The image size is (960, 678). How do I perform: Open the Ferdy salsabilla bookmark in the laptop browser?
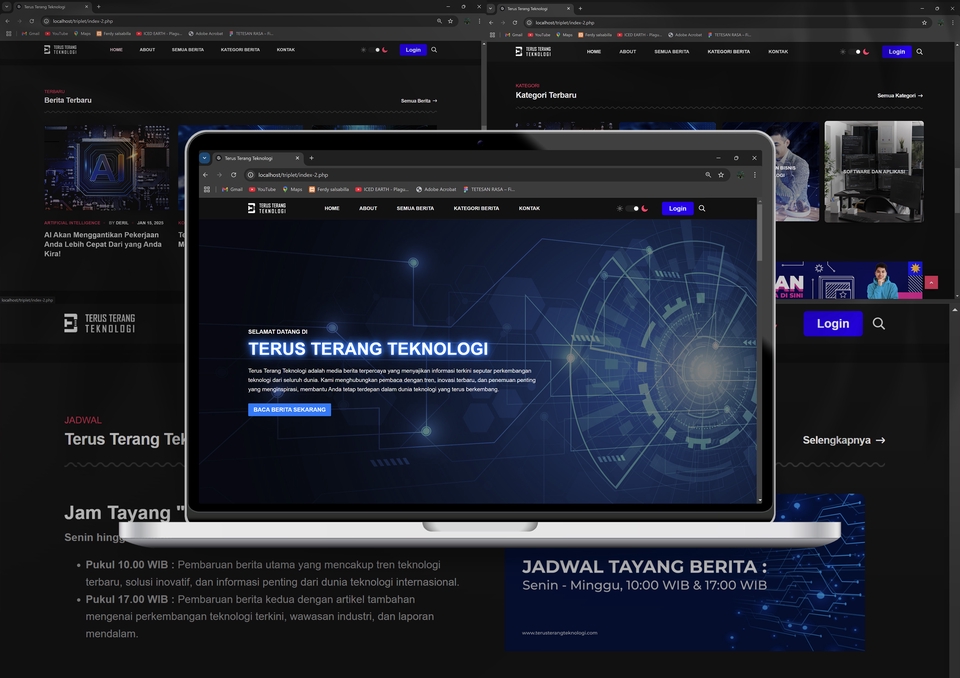(x=329, y=189)
